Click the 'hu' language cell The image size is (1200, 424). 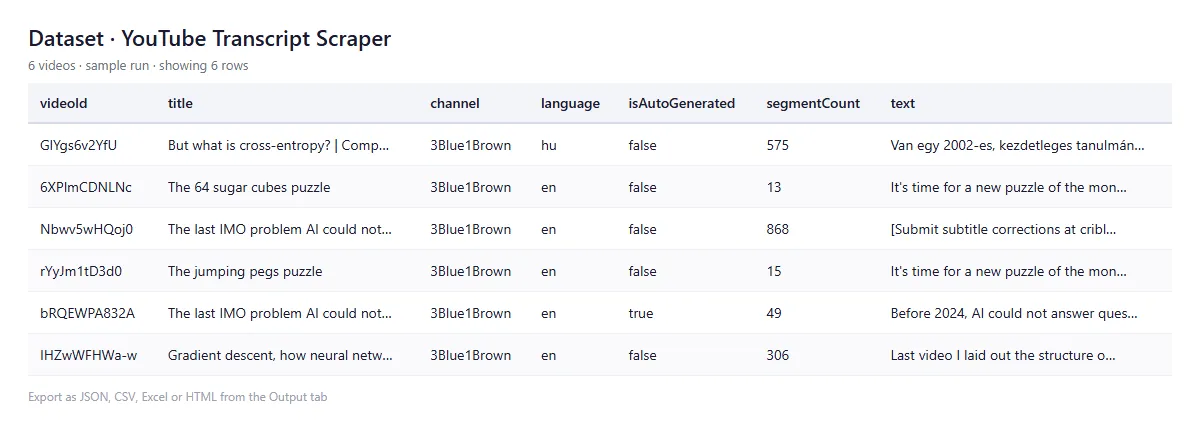click(x=549, y=145)
